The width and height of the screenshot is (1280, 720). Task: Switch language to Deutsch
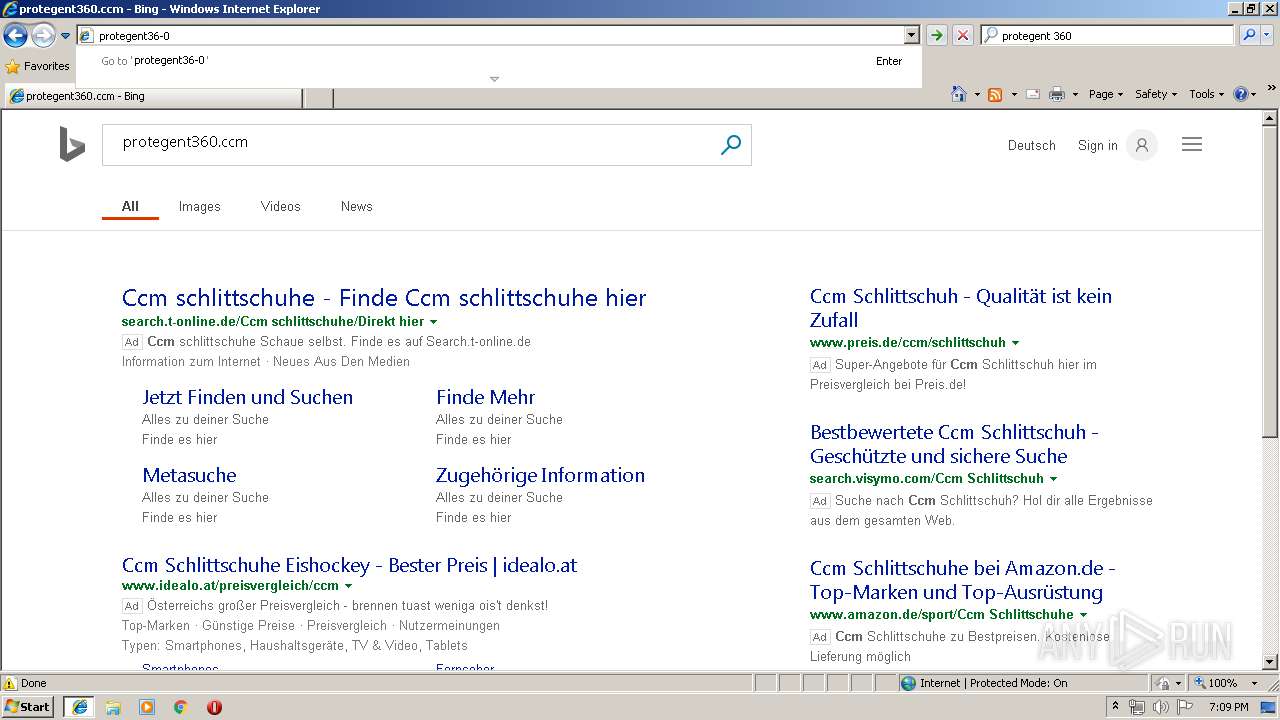pos(1032,146)
